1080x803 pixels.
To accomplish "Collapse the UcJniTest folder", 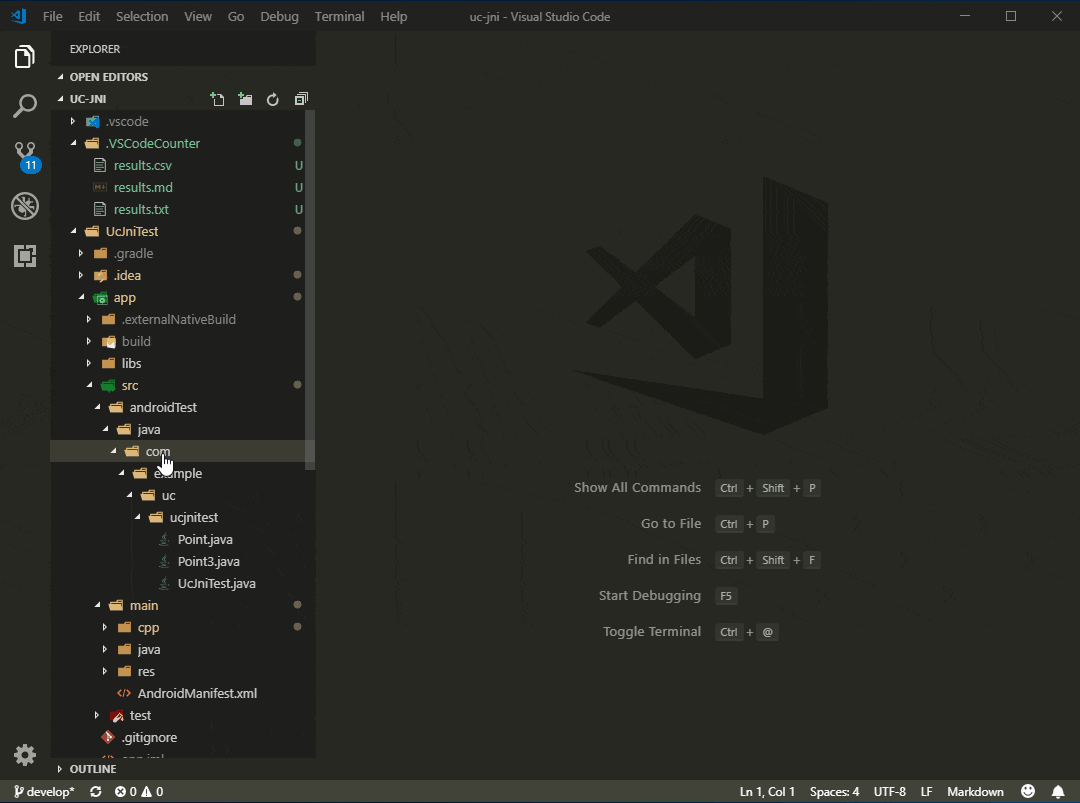I will click(x=183, y=231).
